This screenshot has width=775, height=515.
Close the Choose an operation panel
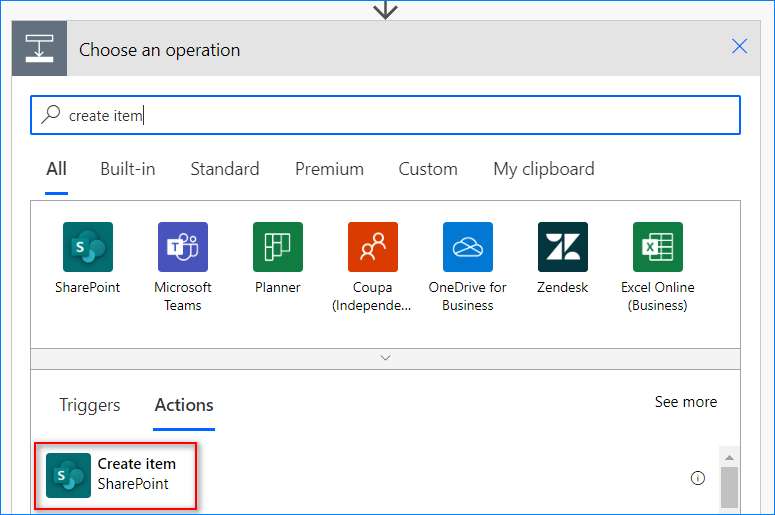tap(739, 46)
